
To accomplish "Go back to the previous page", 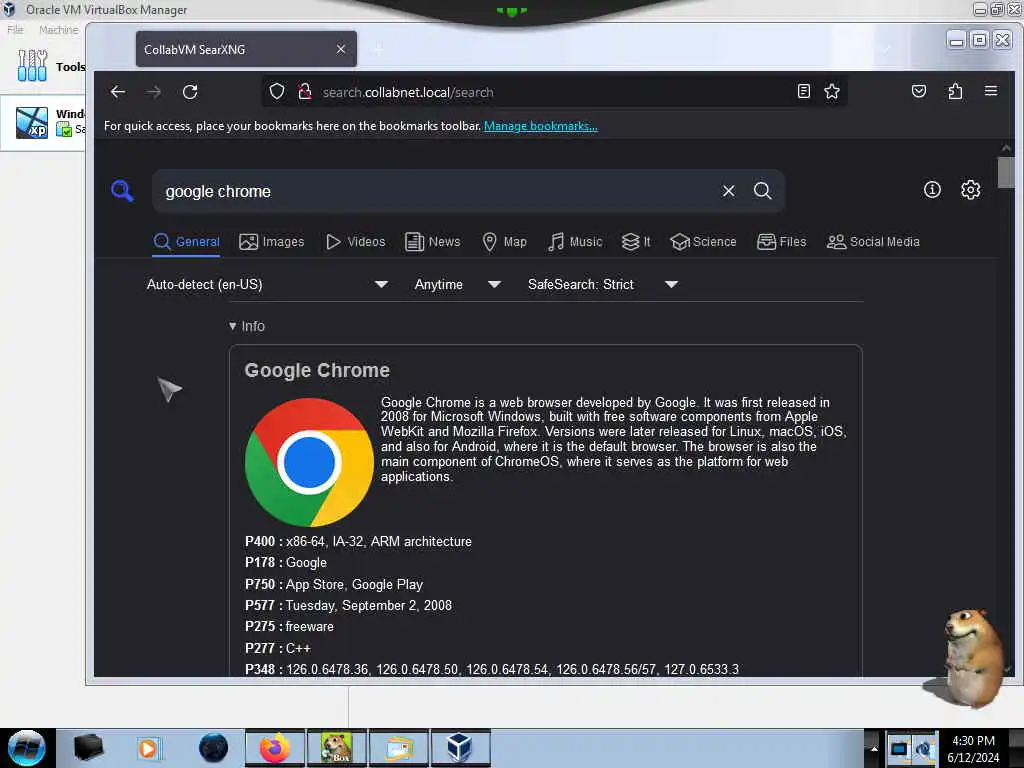I will [118, 92].
